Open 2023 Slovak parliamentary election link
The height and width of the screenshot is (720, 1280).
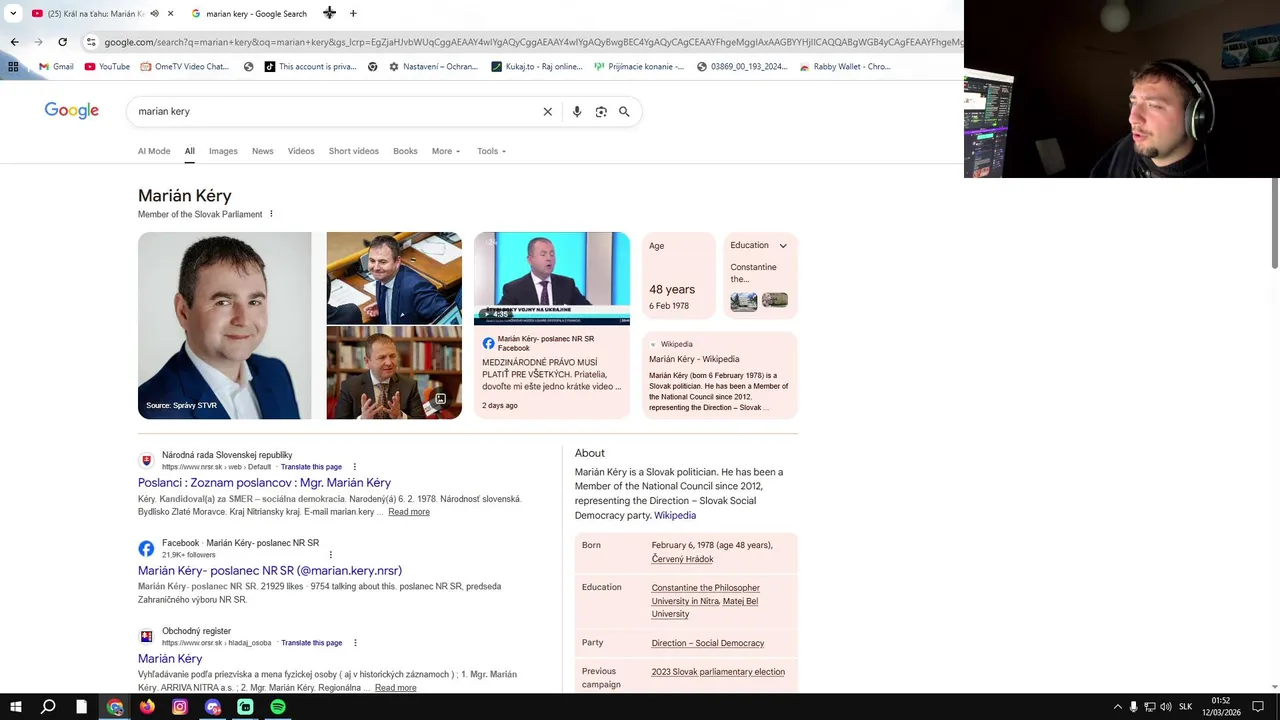[x=718, y=672]
